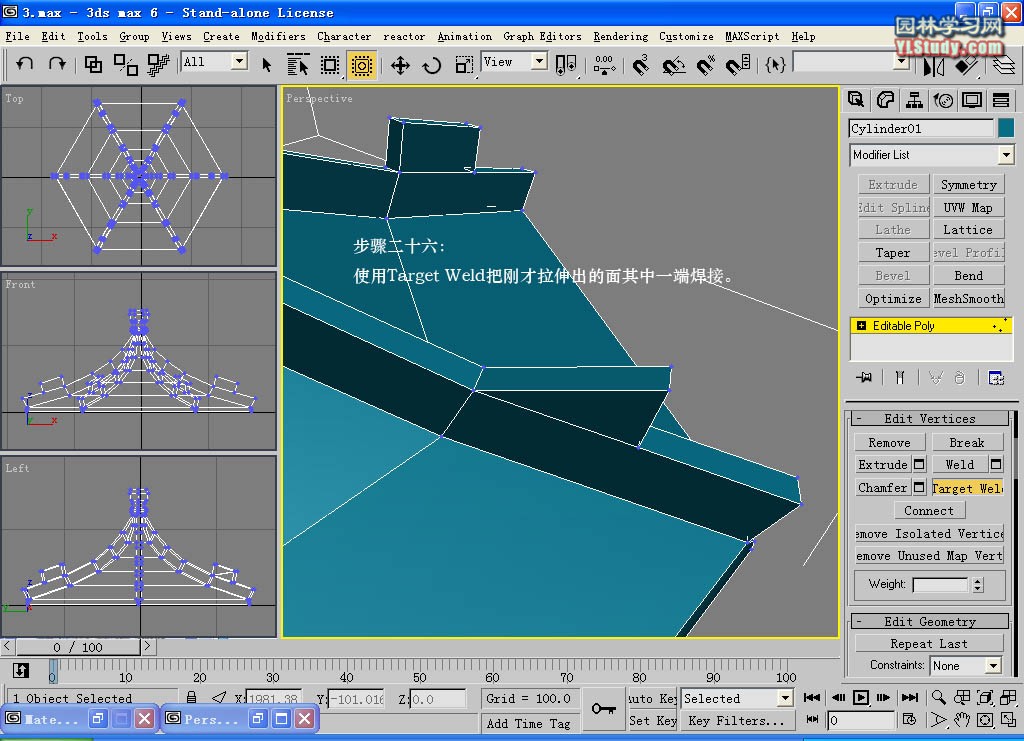Open the Hierarchy command panel tab

click(914, 100)
